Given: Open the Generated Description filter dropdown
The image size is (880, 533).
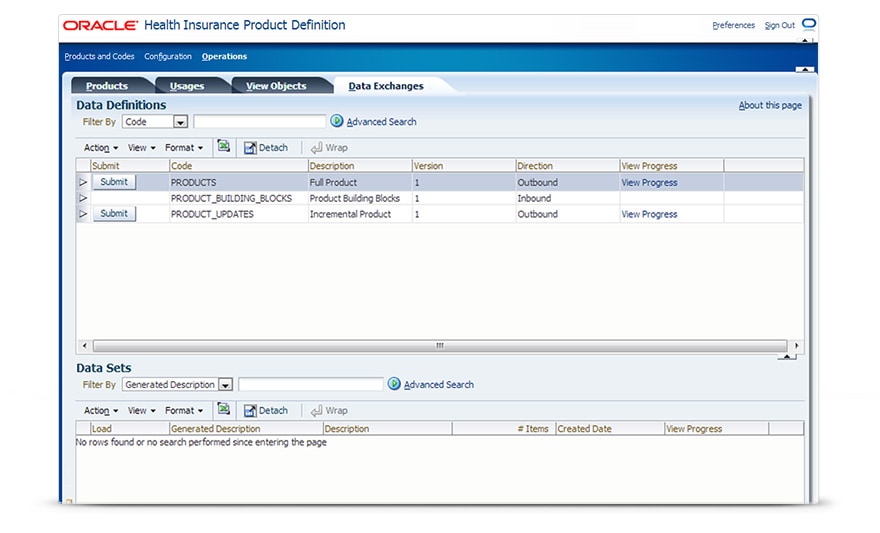Looking at the screenshot, I should 225,385.
